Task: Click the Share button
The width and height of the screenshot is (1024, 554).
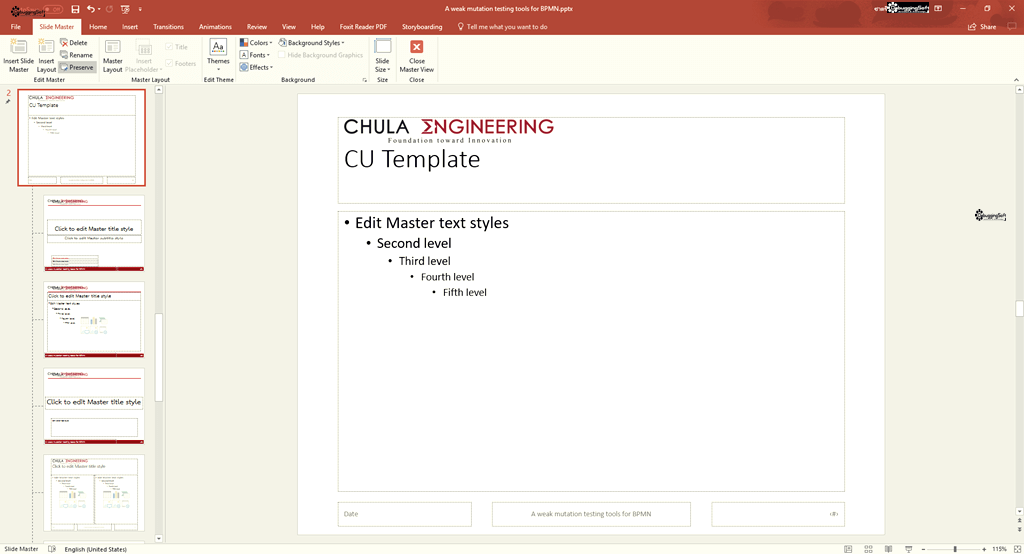Action: 982,27
